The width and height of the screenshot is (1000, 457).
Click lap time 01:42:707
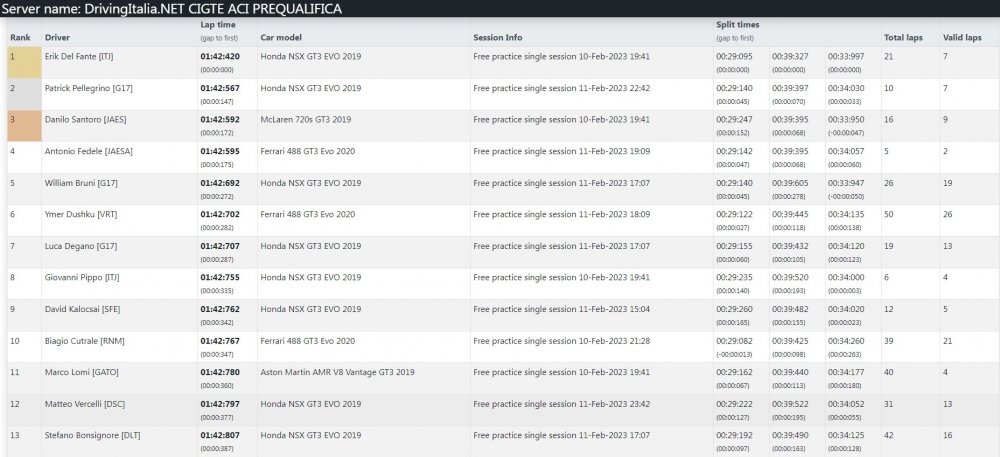[220, 247]
